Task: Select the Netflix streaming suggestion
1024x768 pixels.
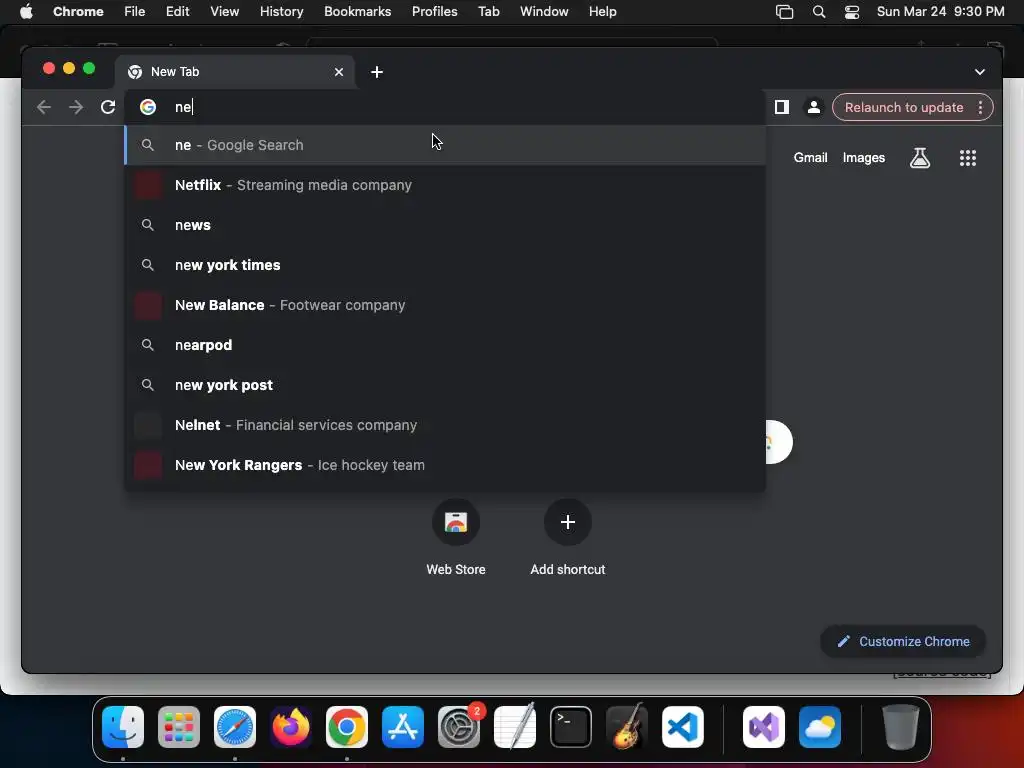Action: [x=445, y=185]
